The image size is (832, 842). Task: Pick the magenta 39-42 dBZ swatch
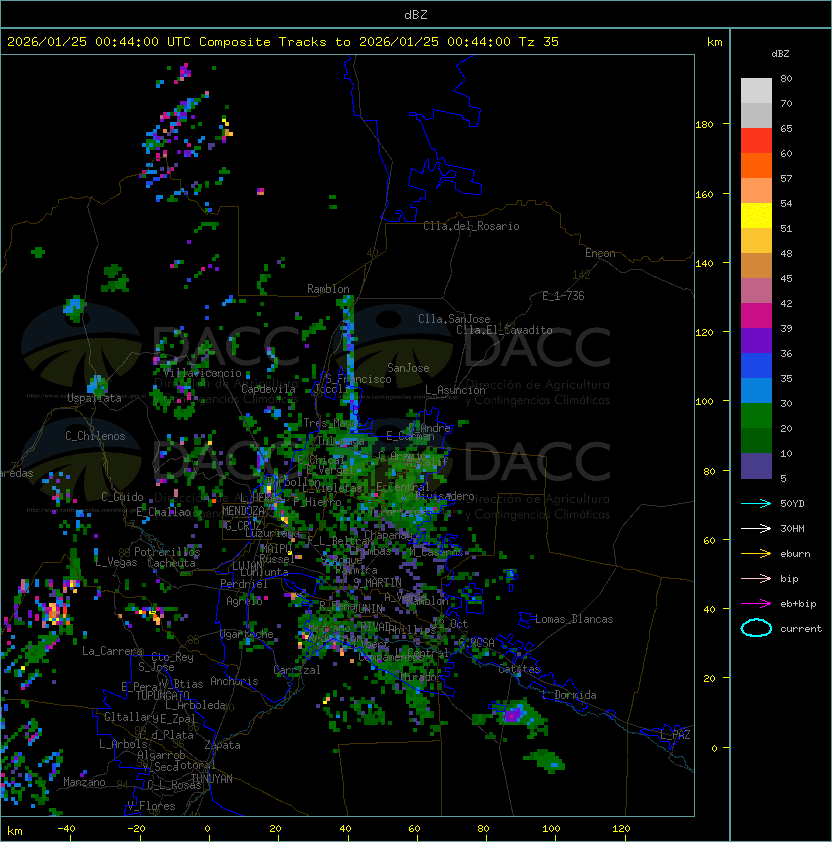[756, 316]
